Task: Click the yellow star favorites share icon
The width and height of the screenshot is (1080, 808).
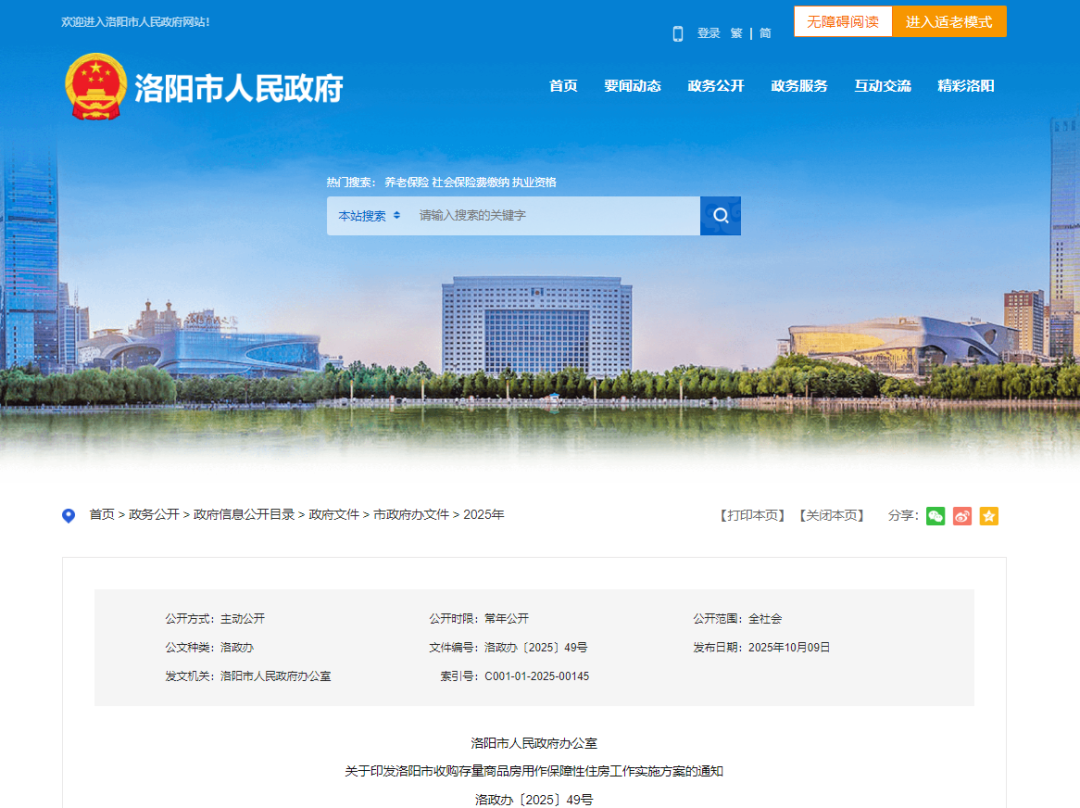Action: point(989,516)
